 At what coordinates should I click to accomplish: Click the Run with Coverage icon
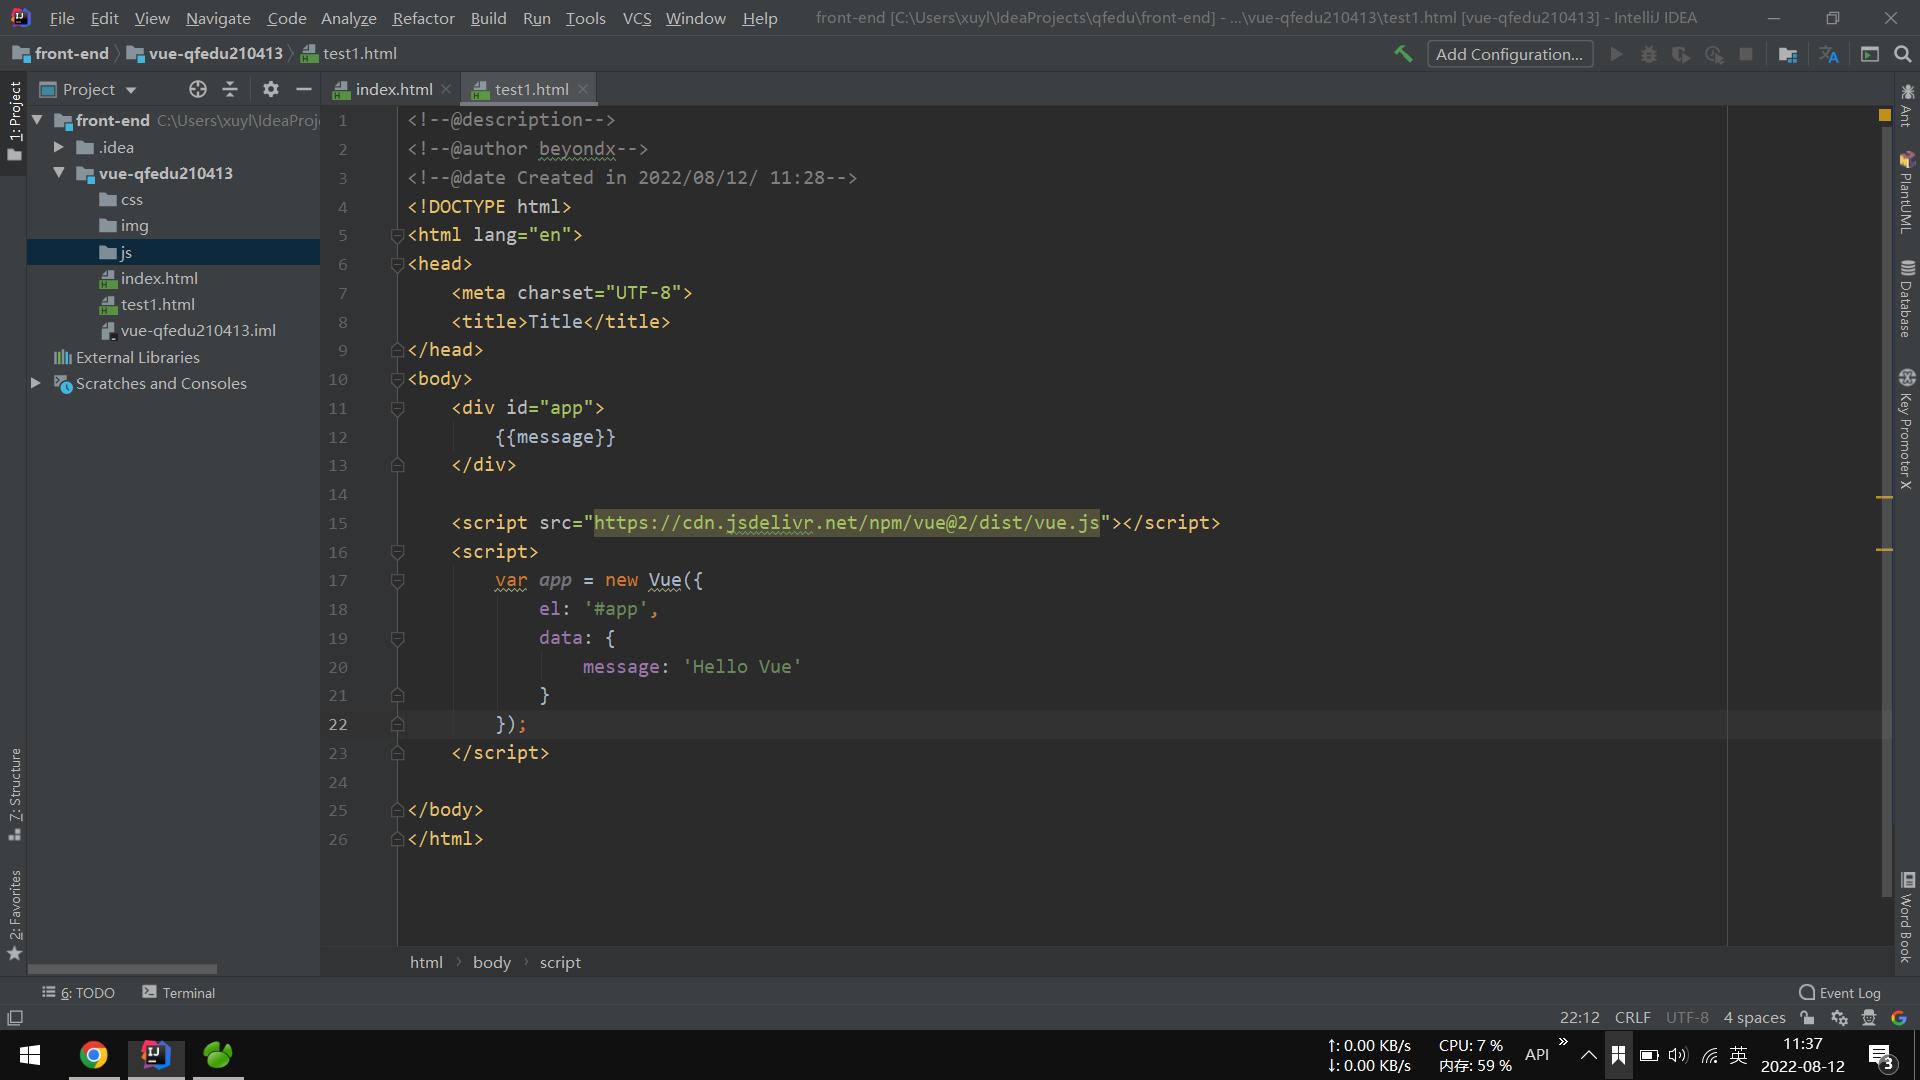click(x=1681, y=54)
